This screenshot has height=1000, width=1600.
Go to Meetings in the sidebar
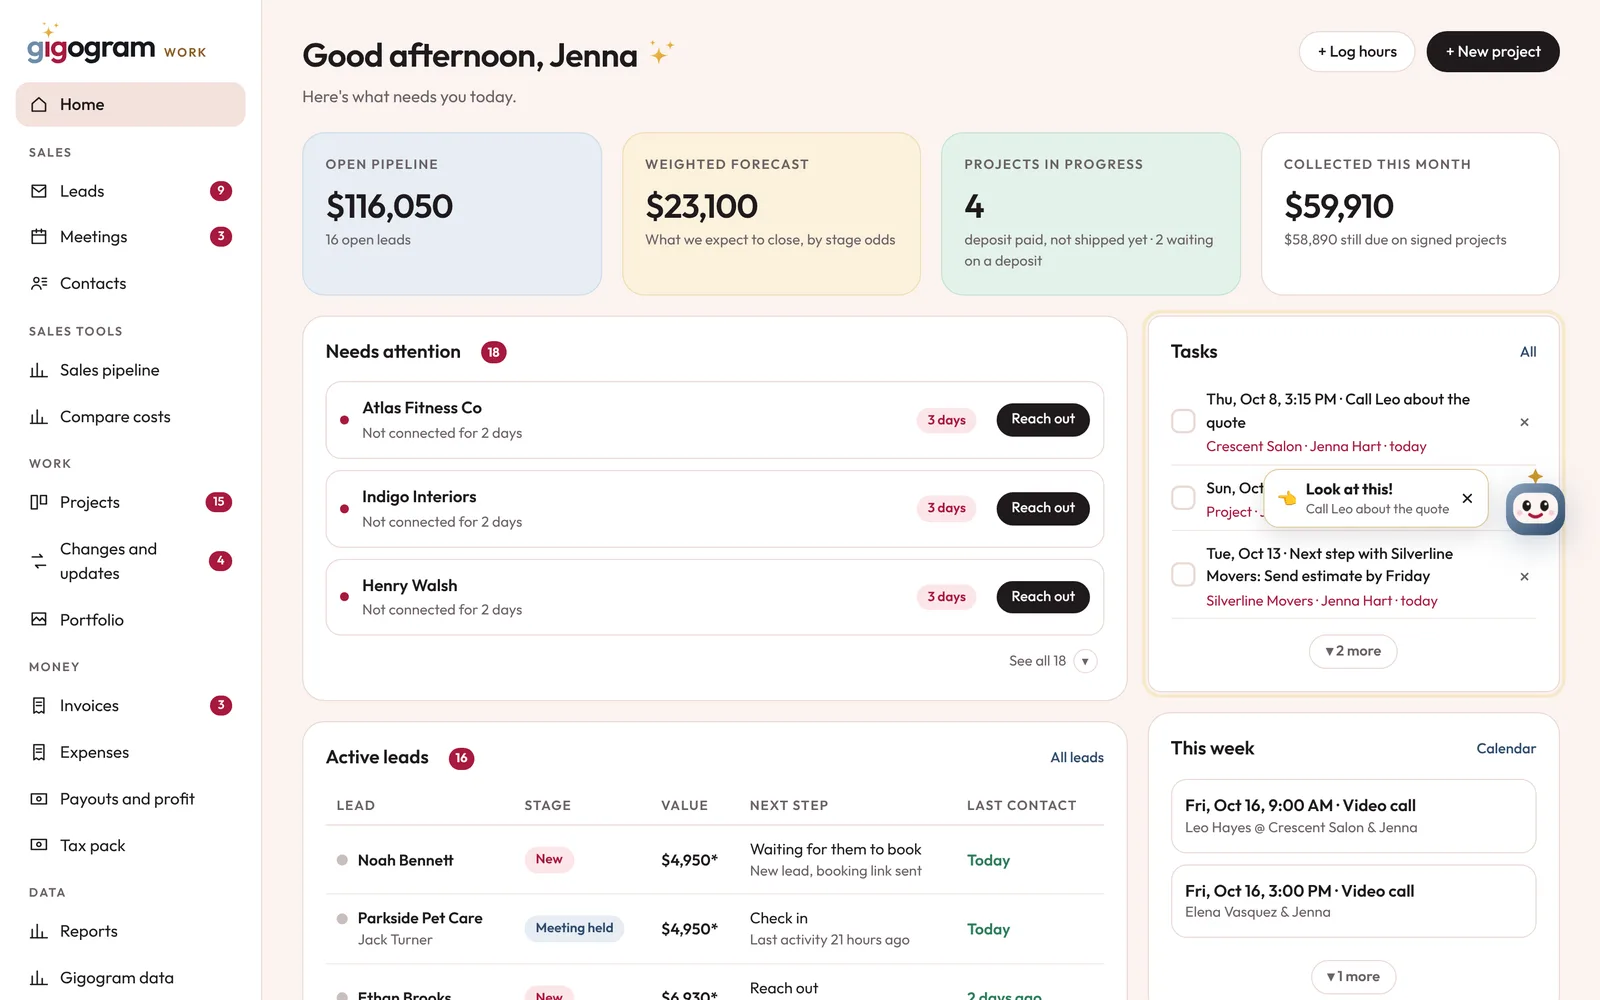tap(131, 237)
